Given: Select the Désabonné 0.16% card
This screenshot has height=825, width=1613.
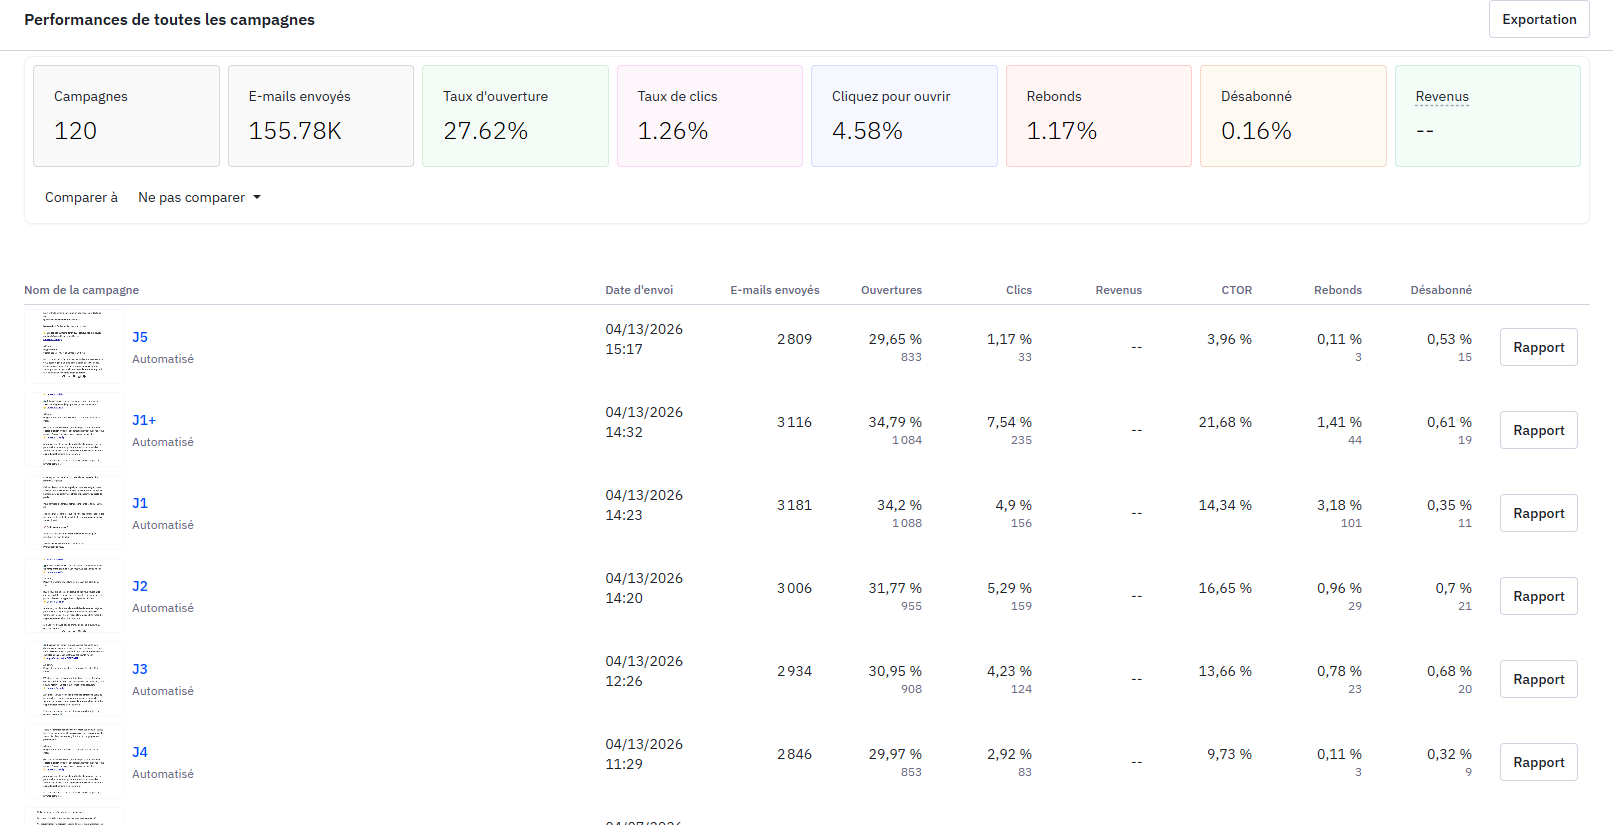Looking at the screenshot, I should coord(1293,116).
